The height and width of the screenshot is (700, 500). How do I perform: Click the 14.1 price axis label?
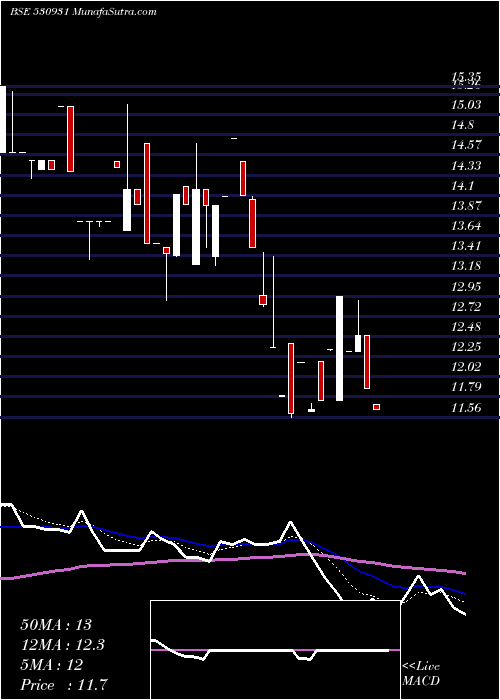click(x=462, y=186)
